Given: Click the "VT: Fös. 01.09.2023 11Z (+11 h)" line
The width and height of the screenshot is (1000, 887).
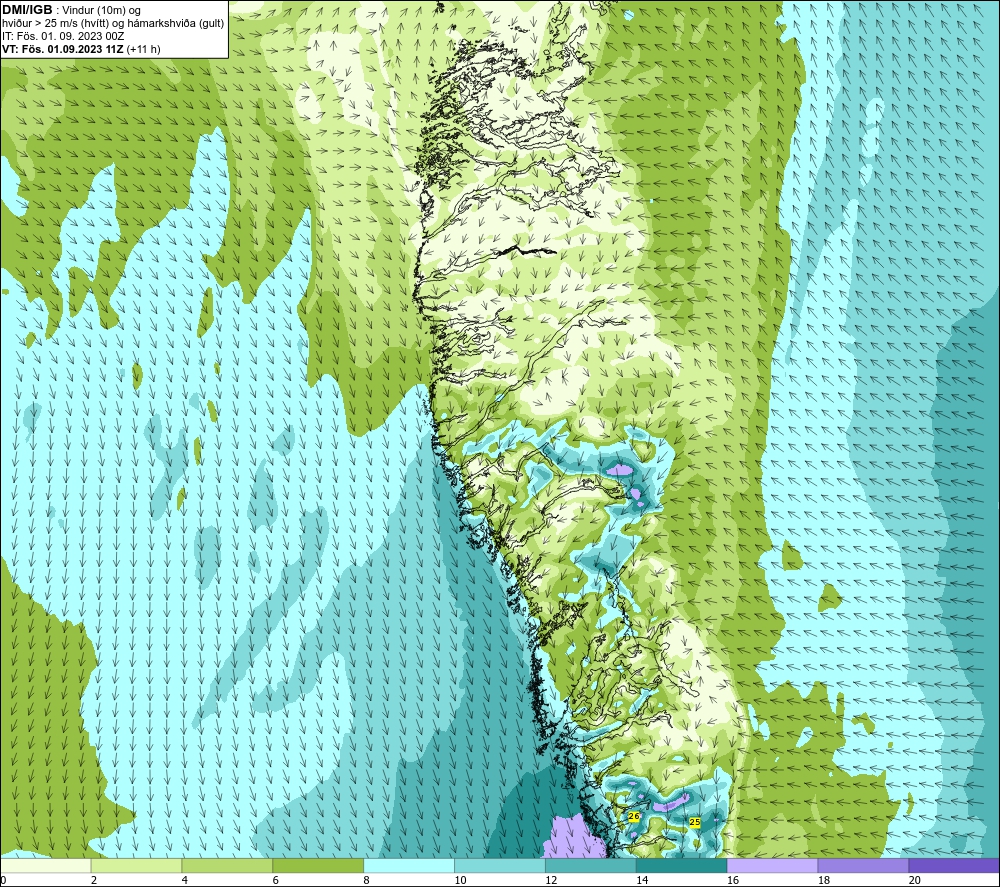Looking at the screenshot, I should [x=82, y=49].
